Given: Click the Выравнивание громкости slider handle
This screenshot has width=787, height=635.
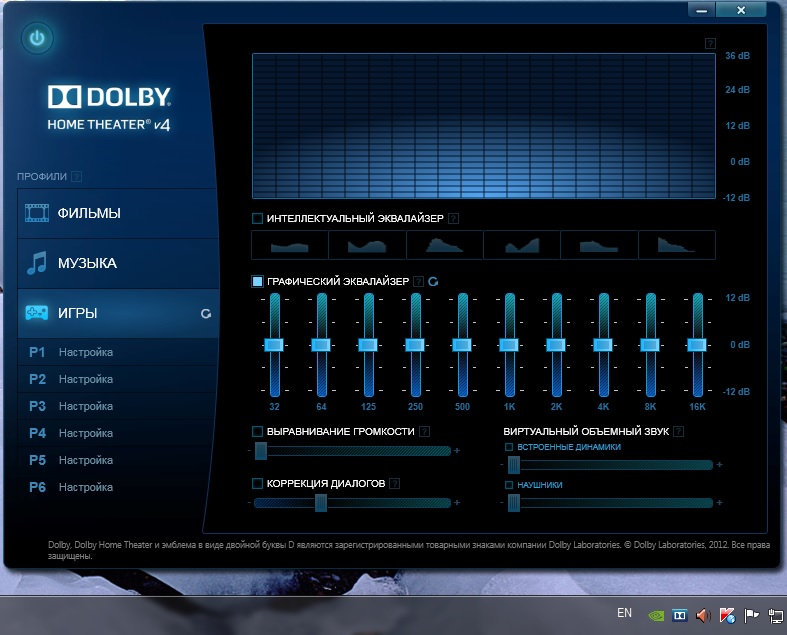Looking at the screenshot, I should click(261, 451).
